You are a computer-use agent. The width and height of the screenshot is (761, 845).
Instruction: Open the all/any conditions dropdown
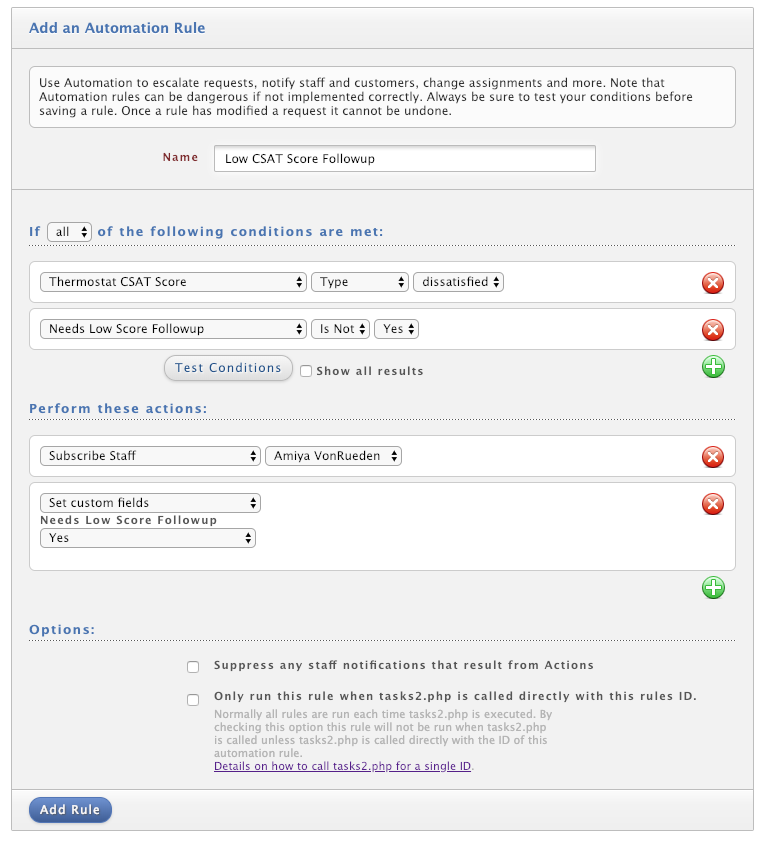[x=70, y=232]
